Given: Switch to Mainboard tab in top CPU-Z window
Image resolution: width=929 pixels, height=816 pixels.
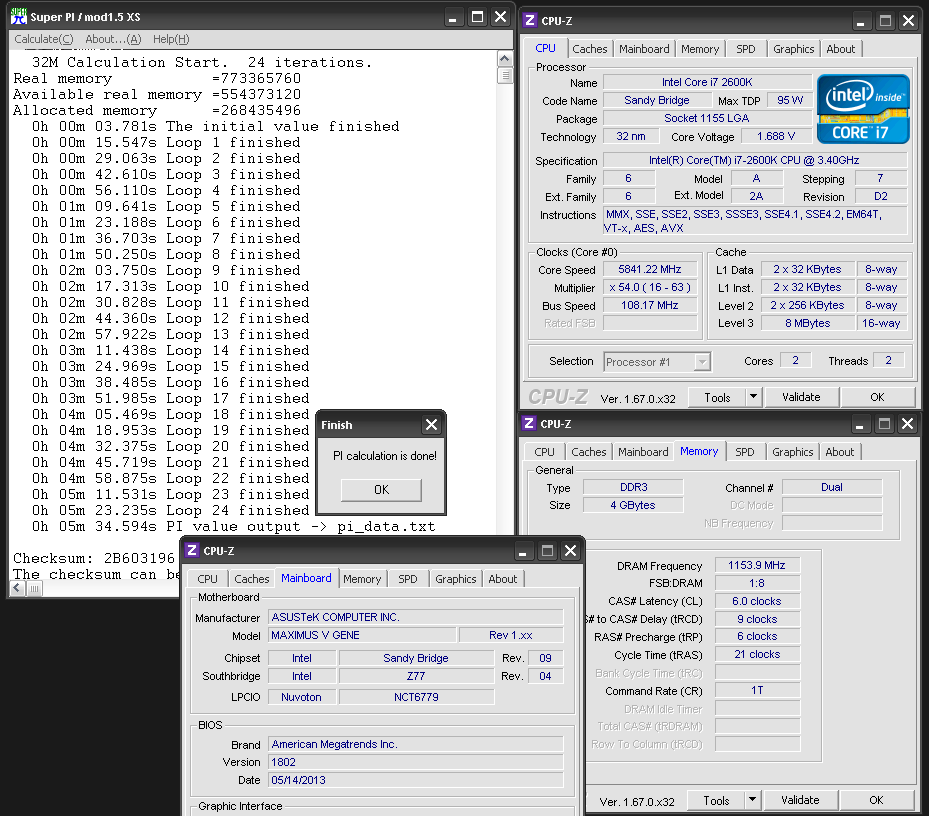Looking at the screenshot, I should coord(644,49).
